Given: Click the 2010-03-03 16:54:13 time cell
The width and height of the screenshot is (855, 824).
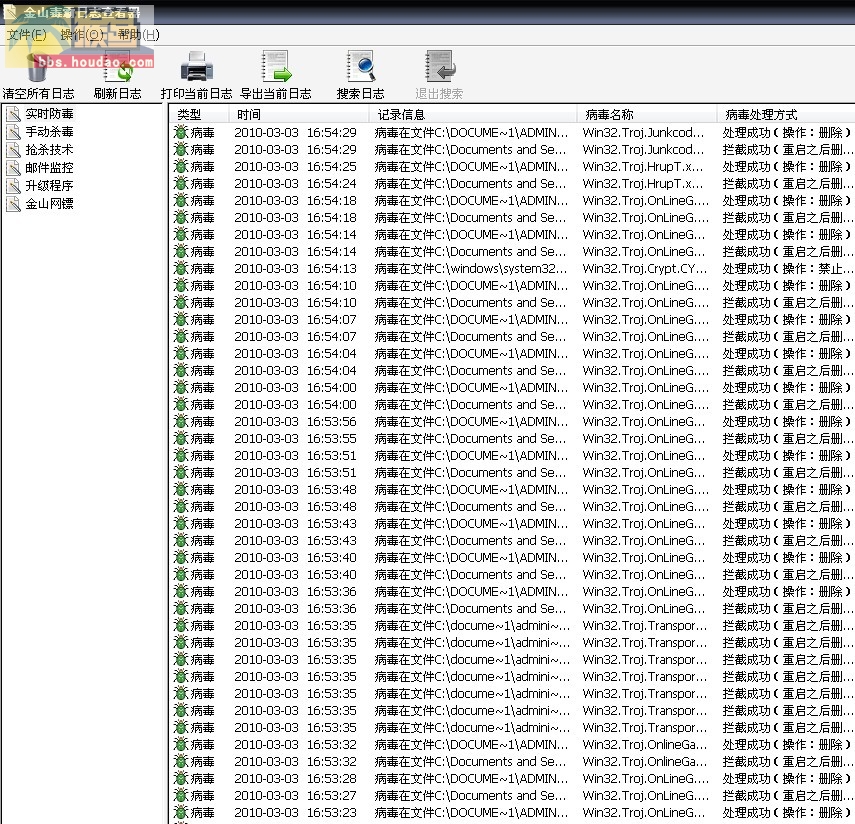Looking at the screenshot, I should [x=296, y=268].
